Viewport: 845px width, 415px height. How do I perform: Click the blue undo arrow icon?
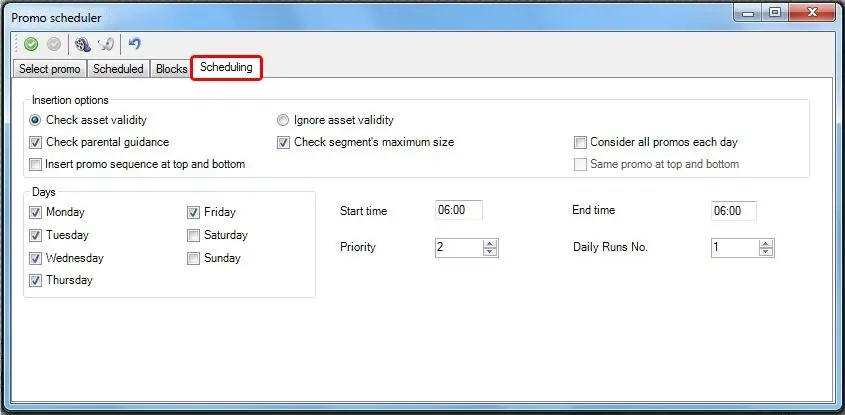(135, 44)
